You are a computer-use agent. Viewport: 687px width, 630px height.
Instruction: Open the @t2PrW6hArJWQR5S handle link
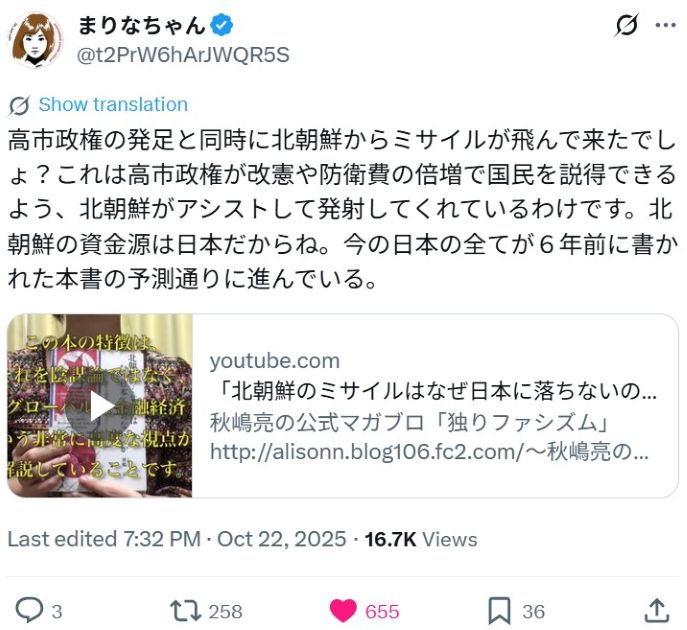(183, 55)
